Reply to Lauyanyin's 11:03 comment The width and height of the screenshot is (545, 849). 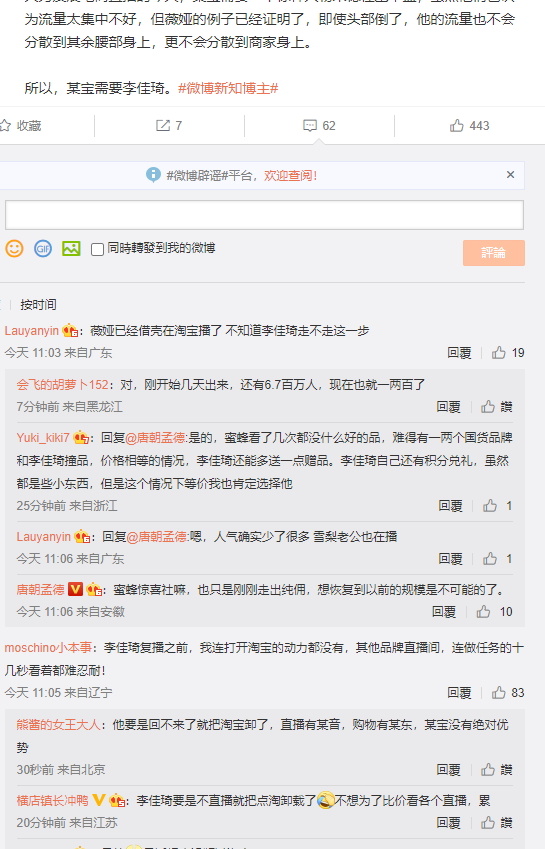pyautogui.click(x=459, y=353)
